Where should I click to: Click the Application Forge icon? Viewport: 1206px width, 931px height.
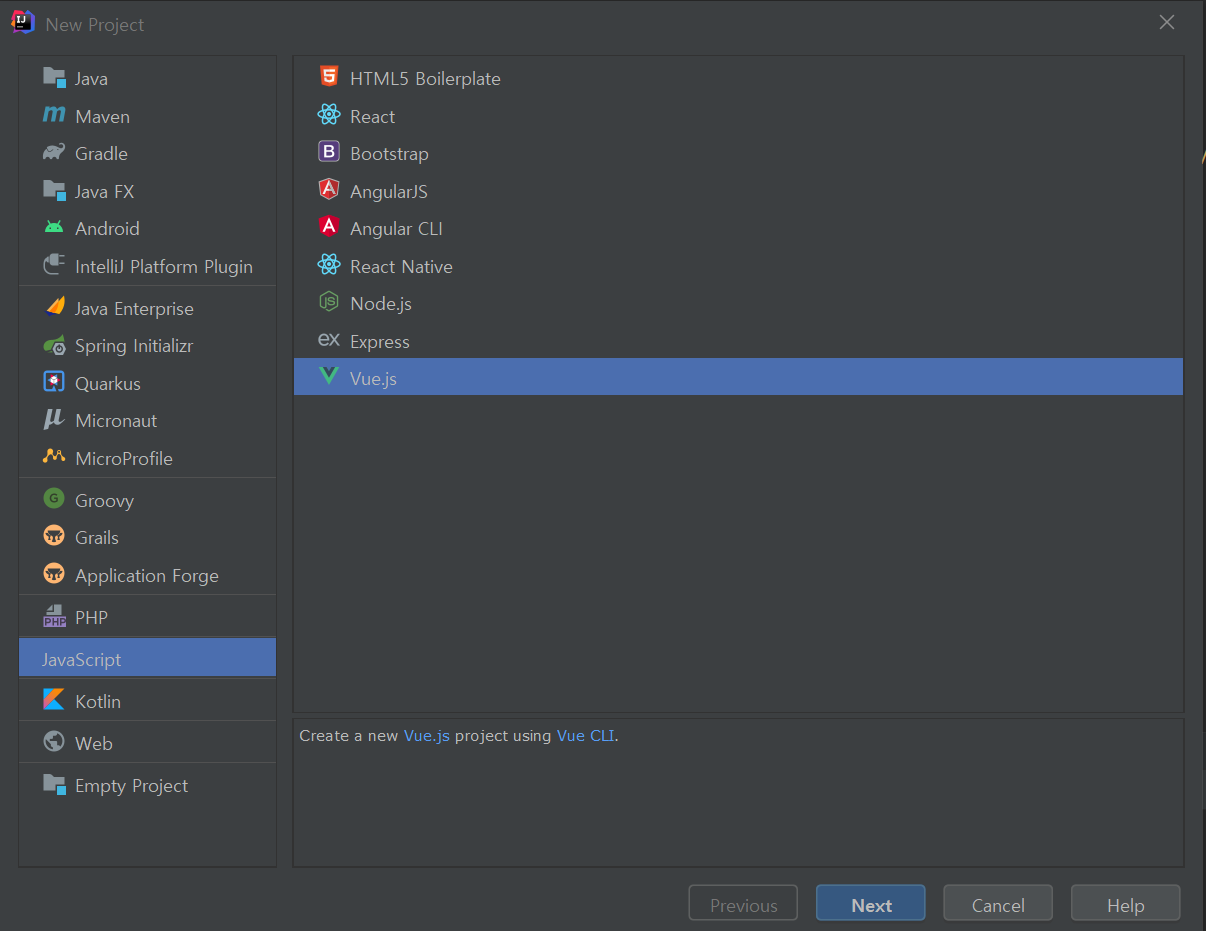(x=54, y=575)
